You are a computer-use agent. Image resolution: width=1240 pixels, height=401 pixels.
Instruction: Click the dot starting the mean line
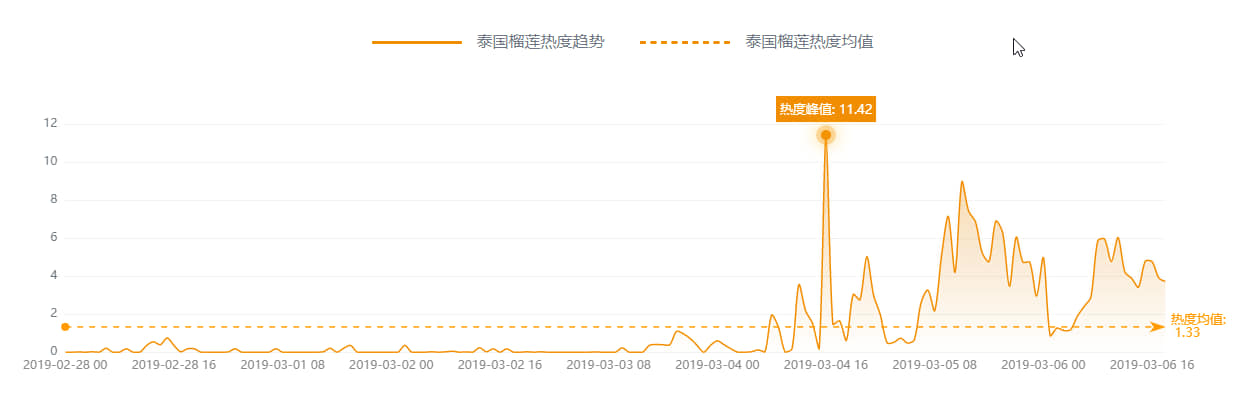click(x=65, y=327)
